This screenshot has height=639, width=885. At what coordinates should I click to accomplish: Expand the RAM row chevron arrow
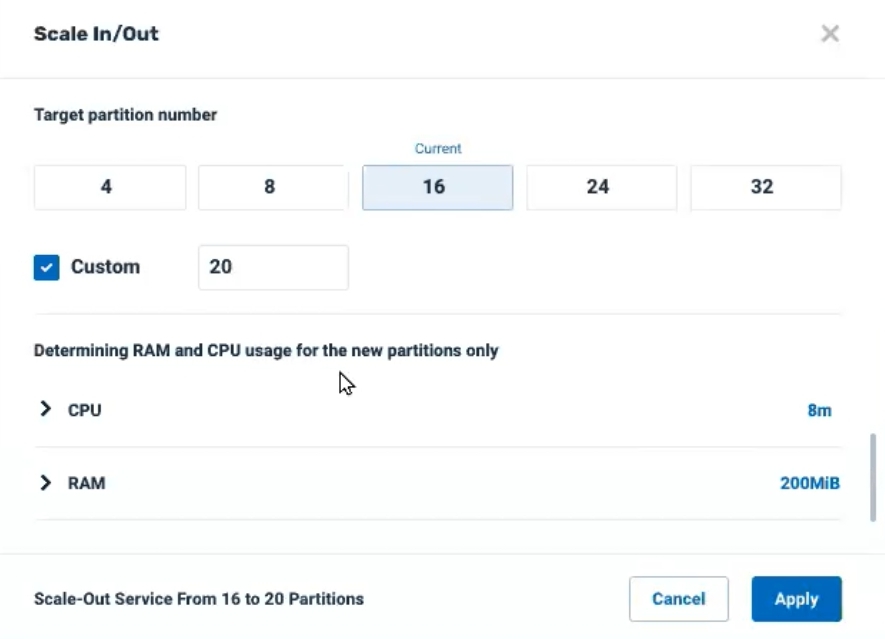point(46,483)
